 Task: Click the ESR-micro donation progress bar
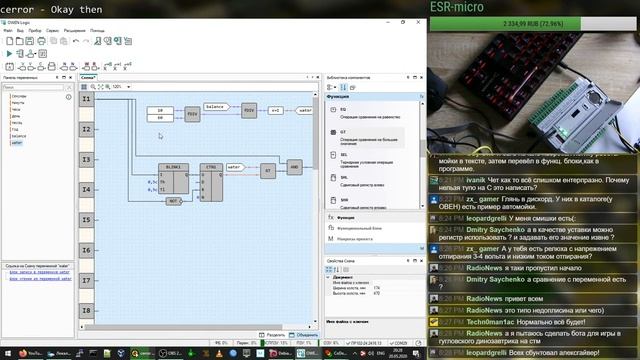tap(532, 24)
